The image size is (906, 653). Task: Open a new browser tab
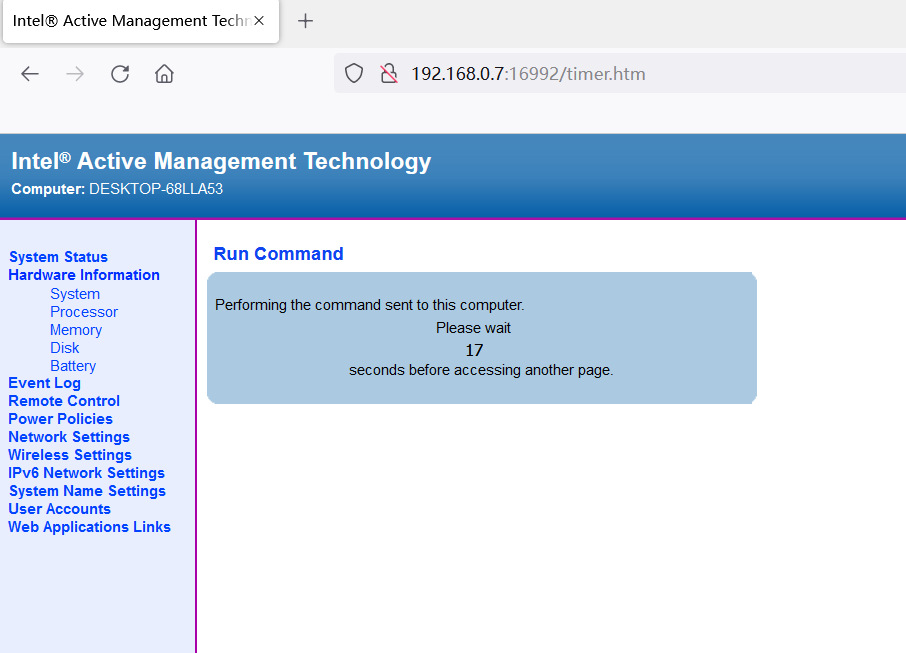pyautogui.click(x=305, y=20)
